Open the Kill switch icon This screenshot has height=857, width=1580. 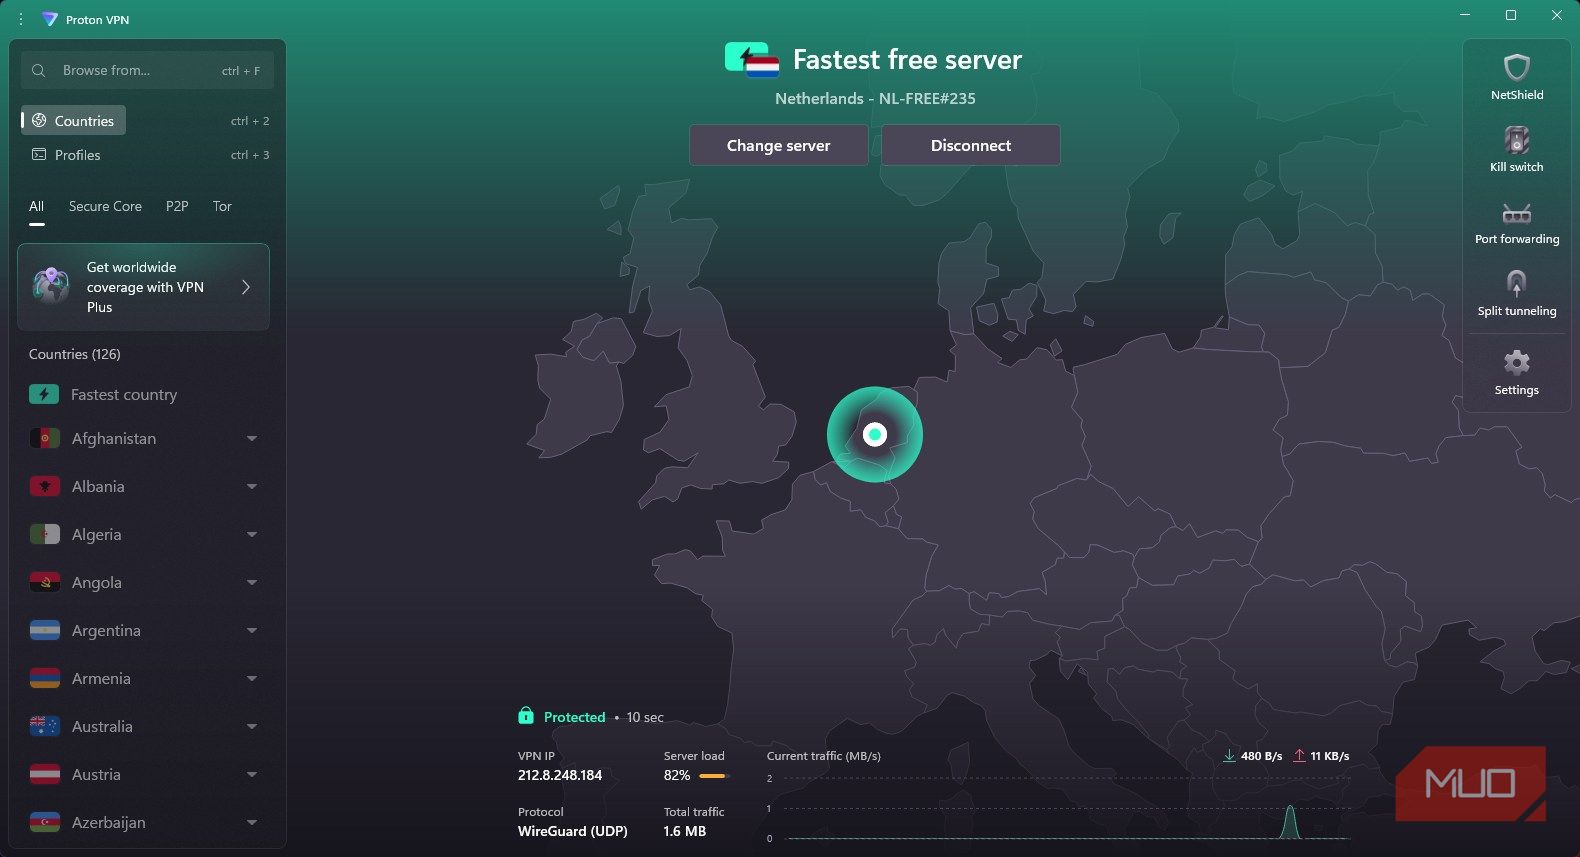(x=1517, y=140)
